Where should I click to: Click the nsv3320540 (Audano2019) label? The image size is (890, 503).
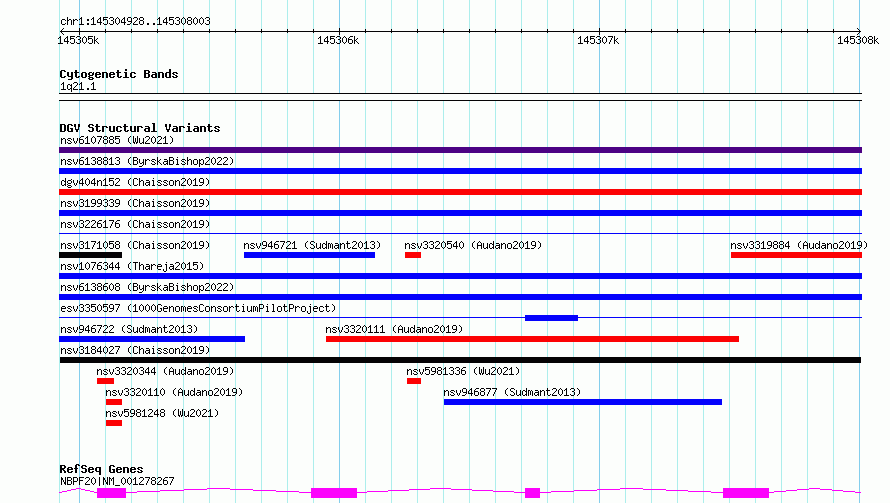pos(473,245)
